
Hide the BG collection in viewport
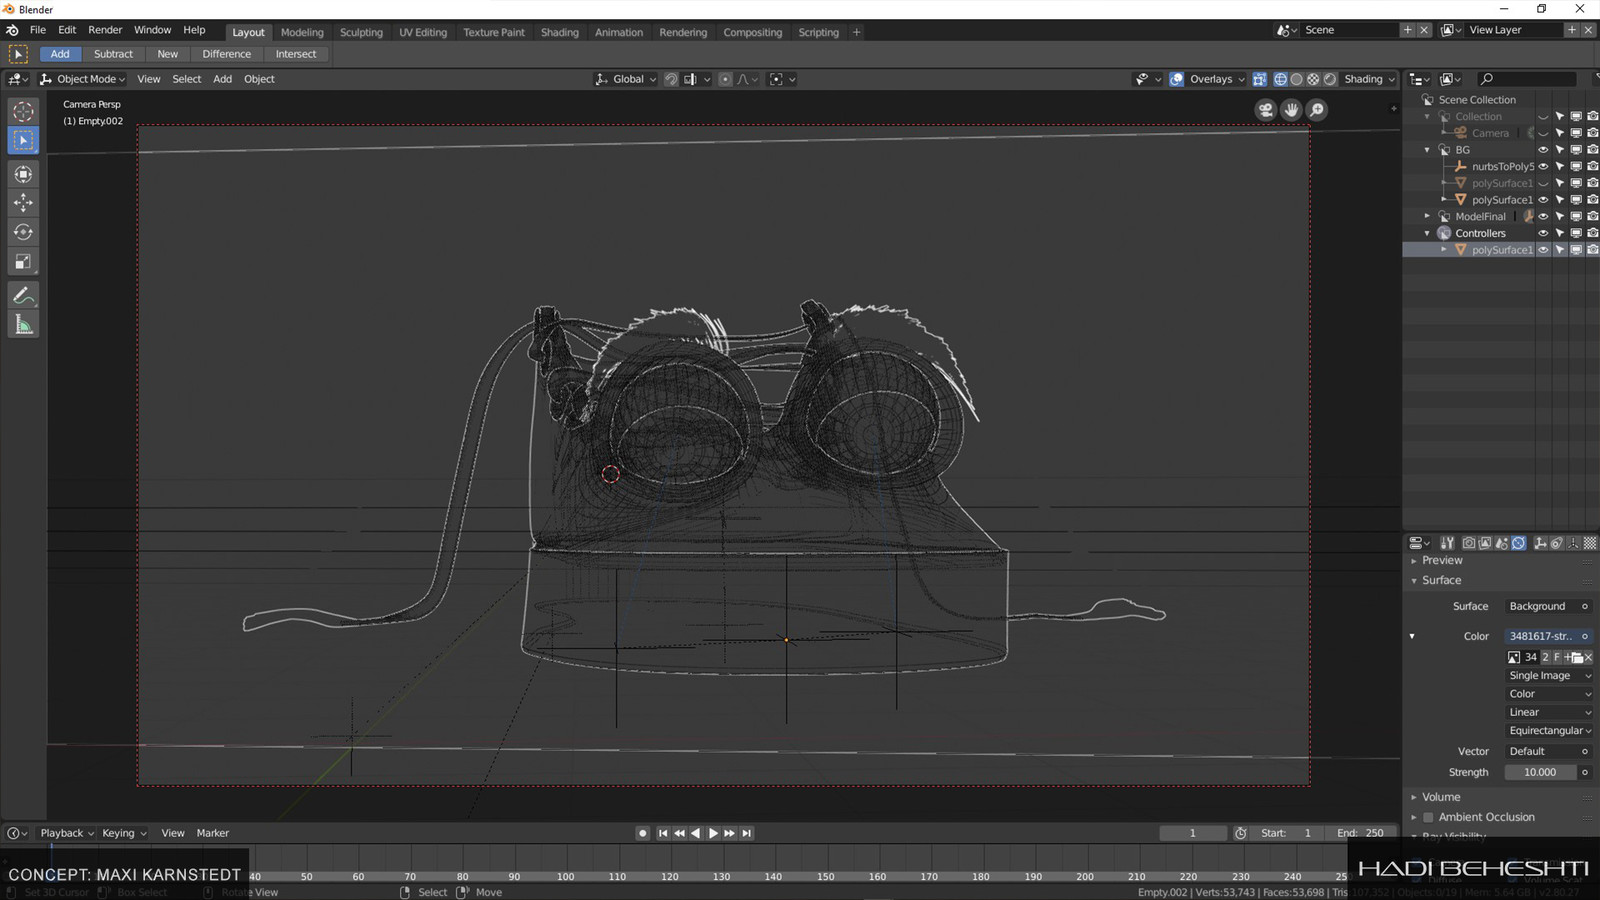1543,150
